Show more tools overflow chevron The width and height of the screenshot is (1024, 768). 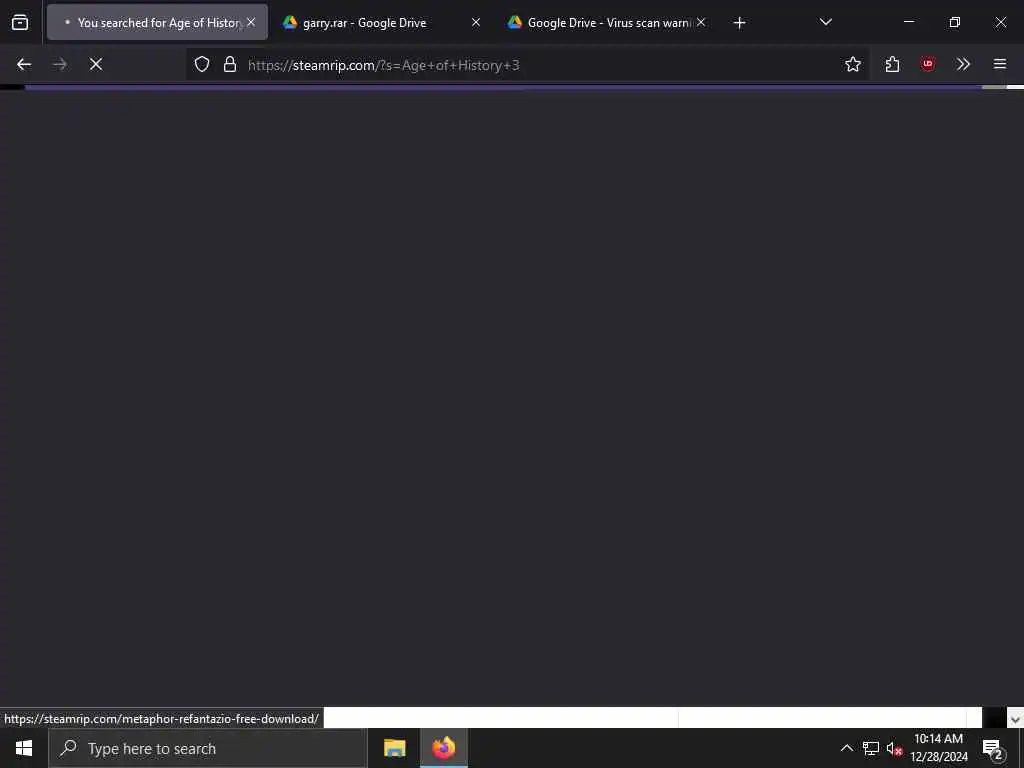(x=963, y=64)
